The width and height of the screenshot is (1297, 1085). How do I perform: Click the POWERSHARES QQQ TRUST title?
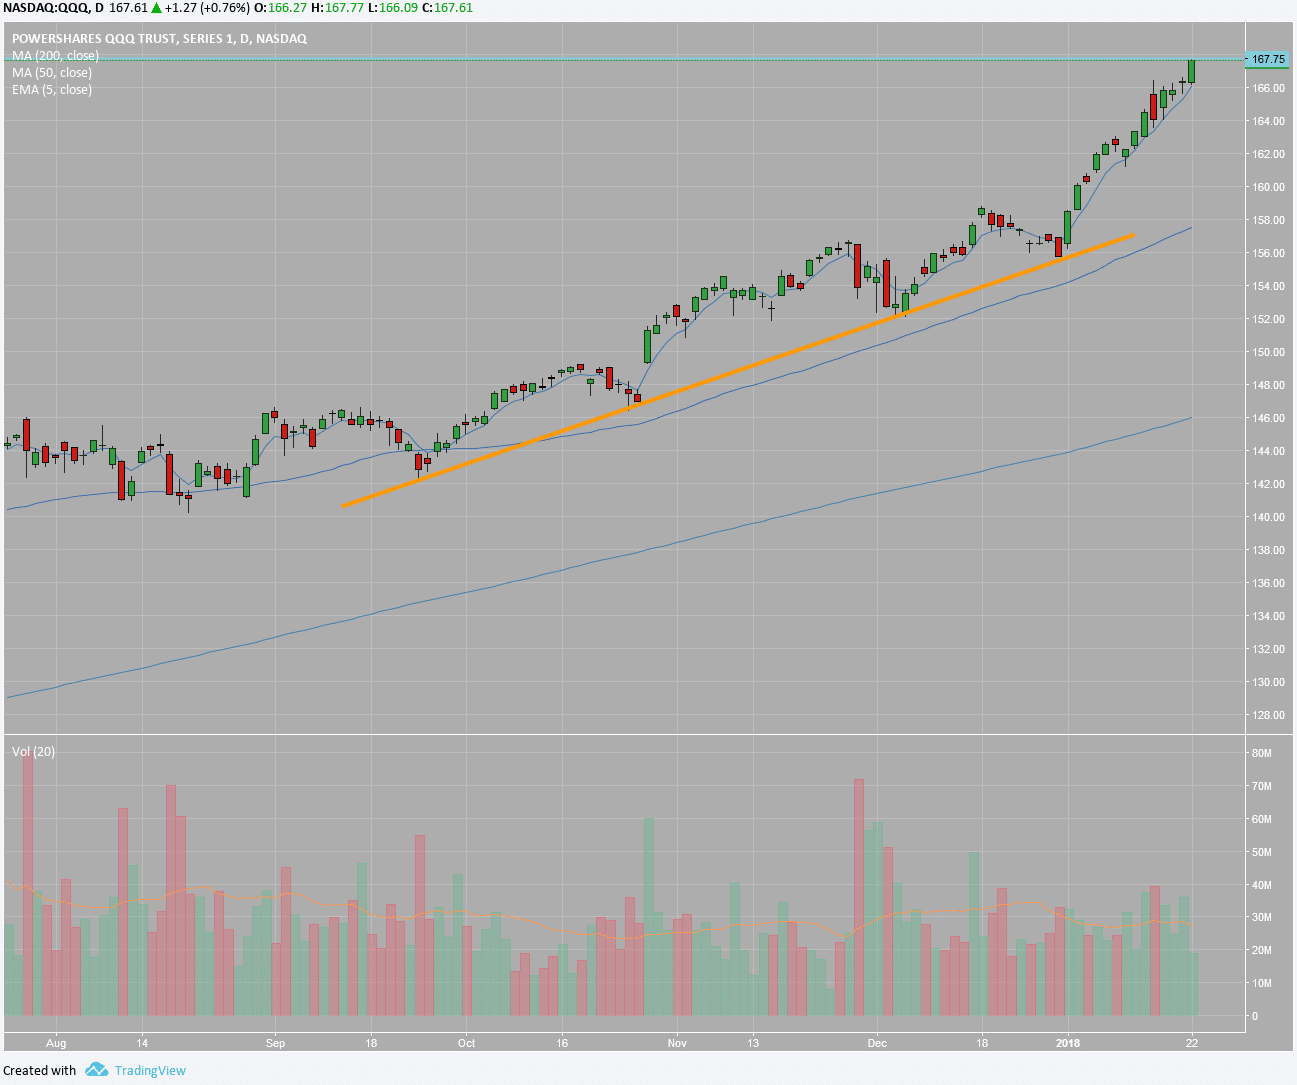pos(159,39)
